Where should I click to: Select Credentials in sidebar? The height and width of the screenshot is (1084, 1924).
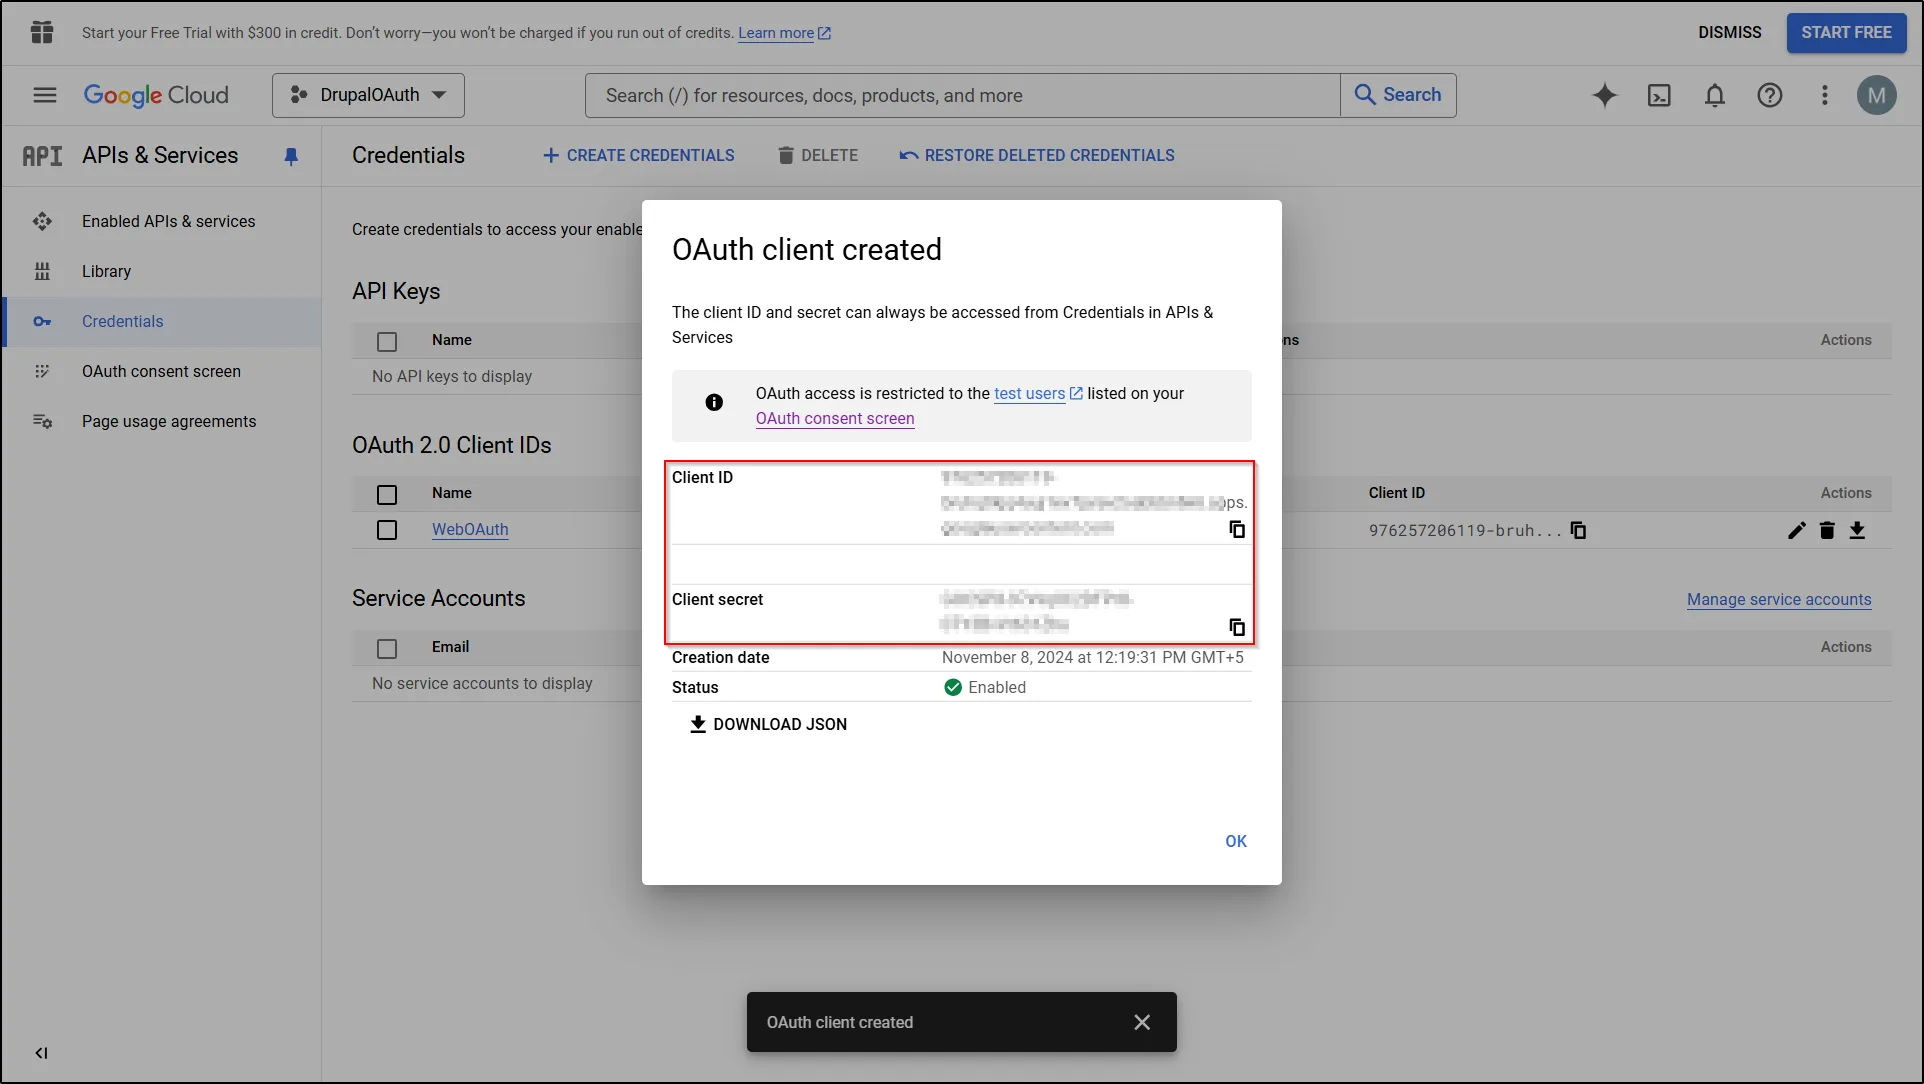[x=163, y=321]
